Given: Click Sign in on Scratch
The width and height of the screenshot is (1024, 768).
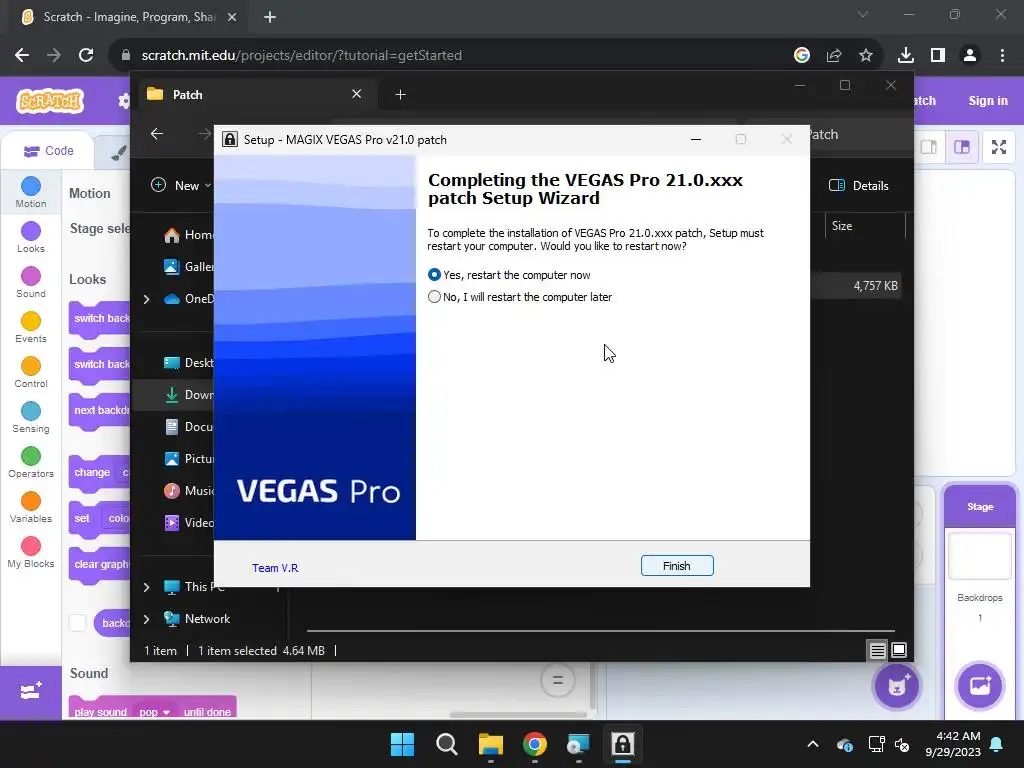Looking at the screenshot, I should click(x=987, y=101).
